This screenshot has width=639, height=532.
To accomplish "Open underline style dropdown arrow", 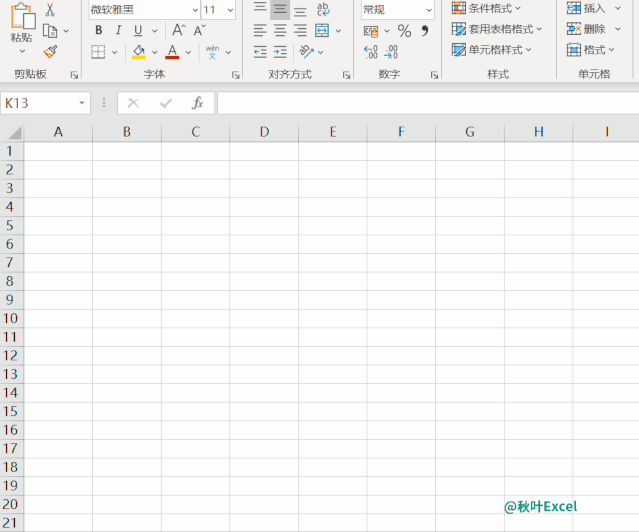I will pos(154,31).
